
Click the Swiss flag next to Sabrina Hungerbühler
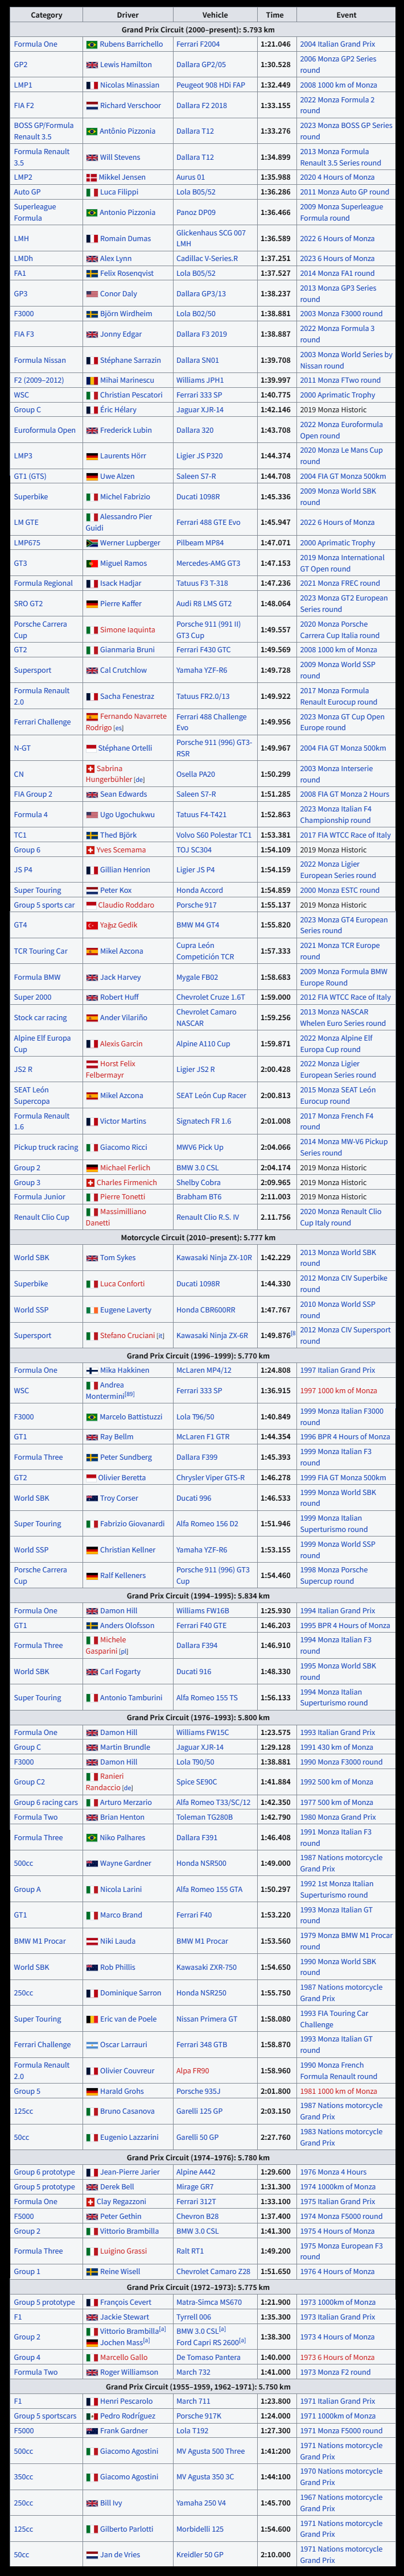pos(91,768)
